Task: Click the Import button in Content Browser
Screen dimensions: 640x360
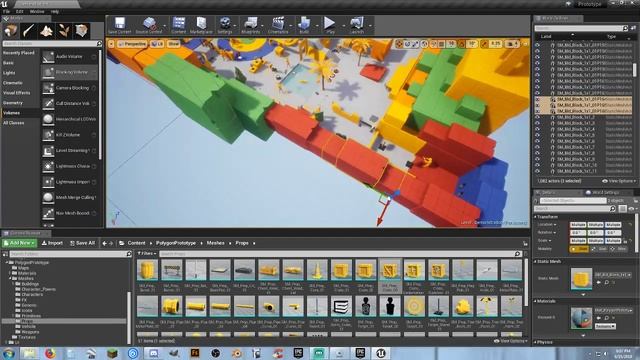Action: point(53,243)
